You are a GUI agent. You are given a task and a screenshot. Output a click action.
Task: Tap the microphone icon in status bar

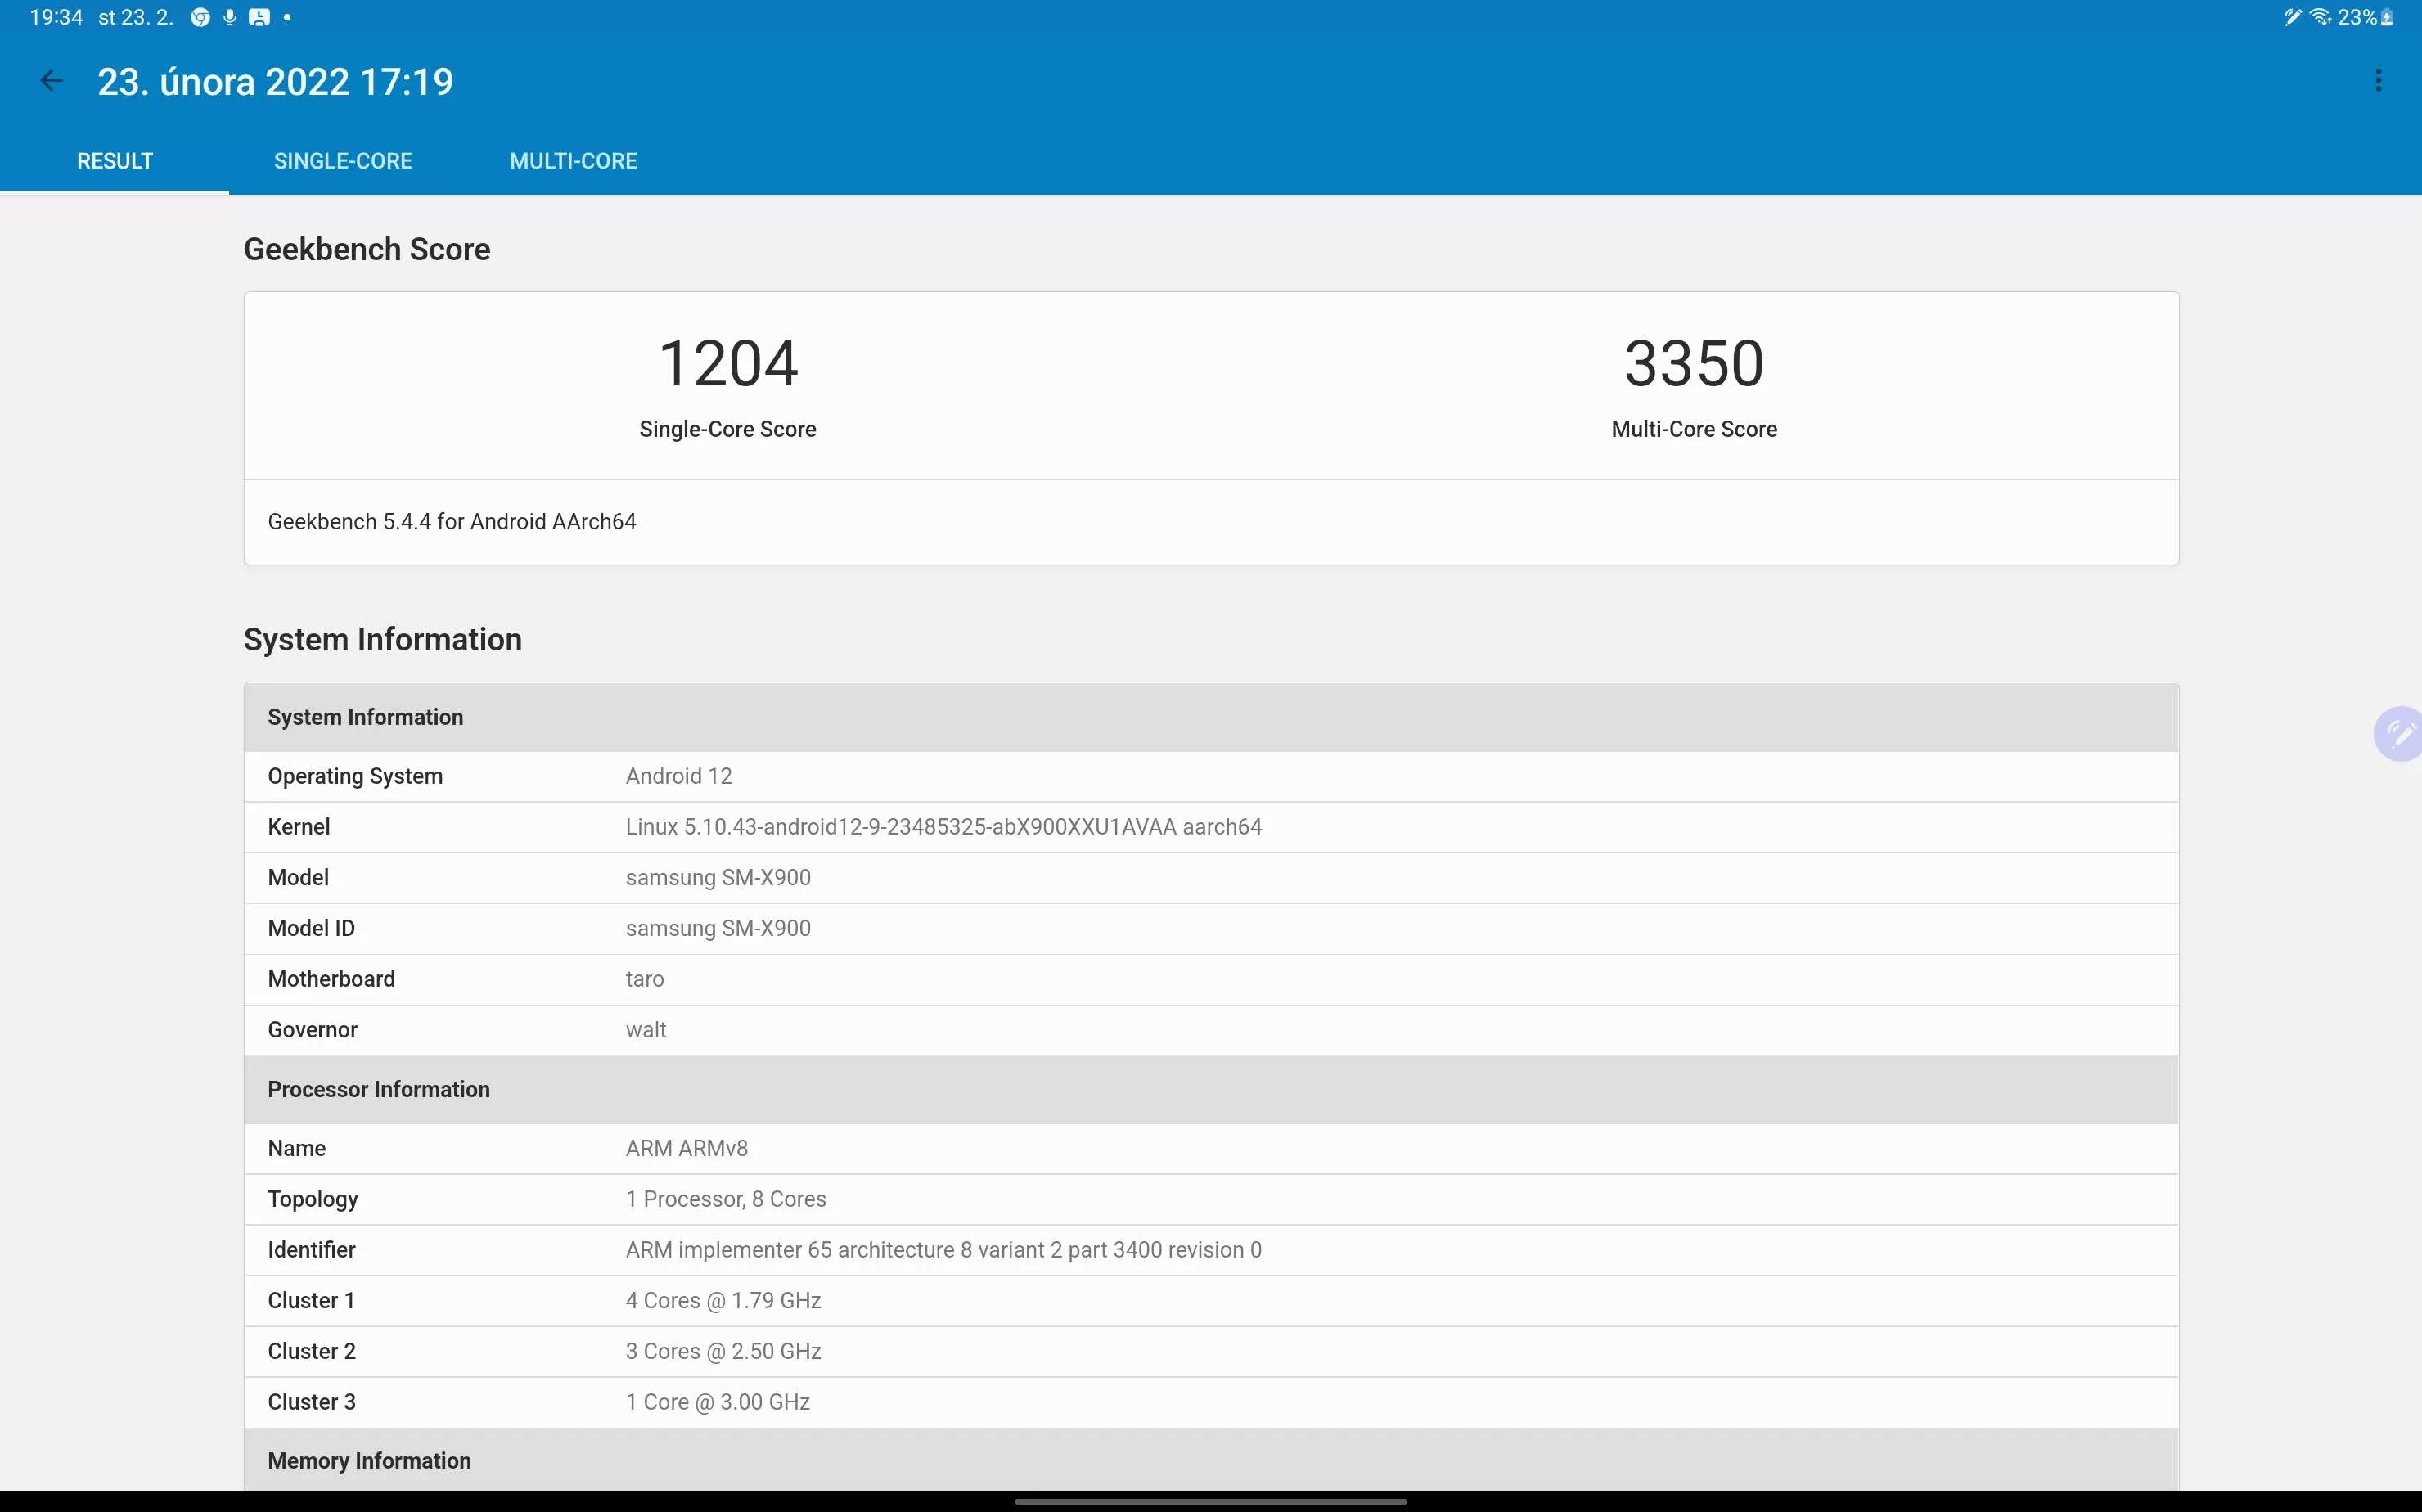pyautogui.click(x=230, y=17)
